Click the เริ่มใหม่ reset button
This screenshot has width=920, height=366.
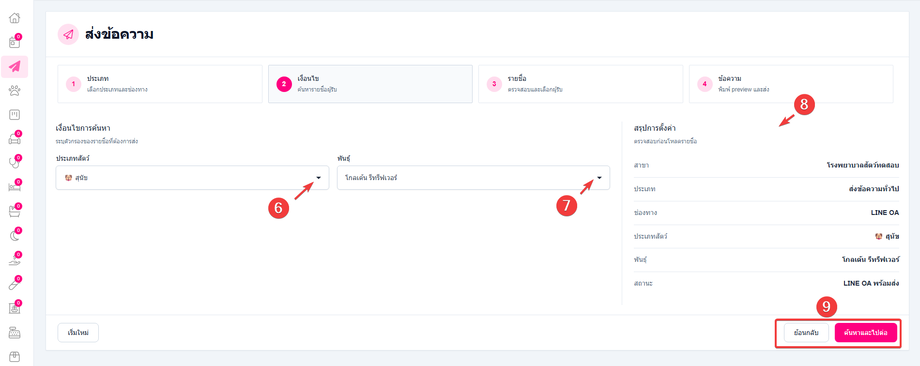pyautogui.click(x=78, y=333)
